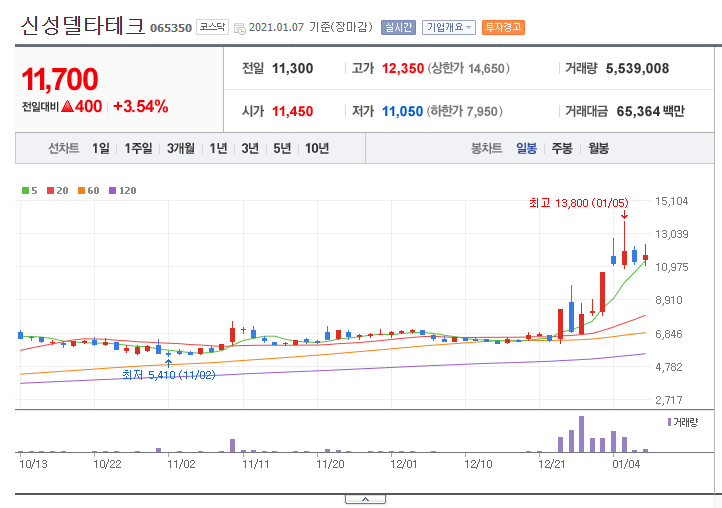Select the 1일 line chart period
Screen dimensions: 722x508
pyautogui.click(x=100, y=148)
